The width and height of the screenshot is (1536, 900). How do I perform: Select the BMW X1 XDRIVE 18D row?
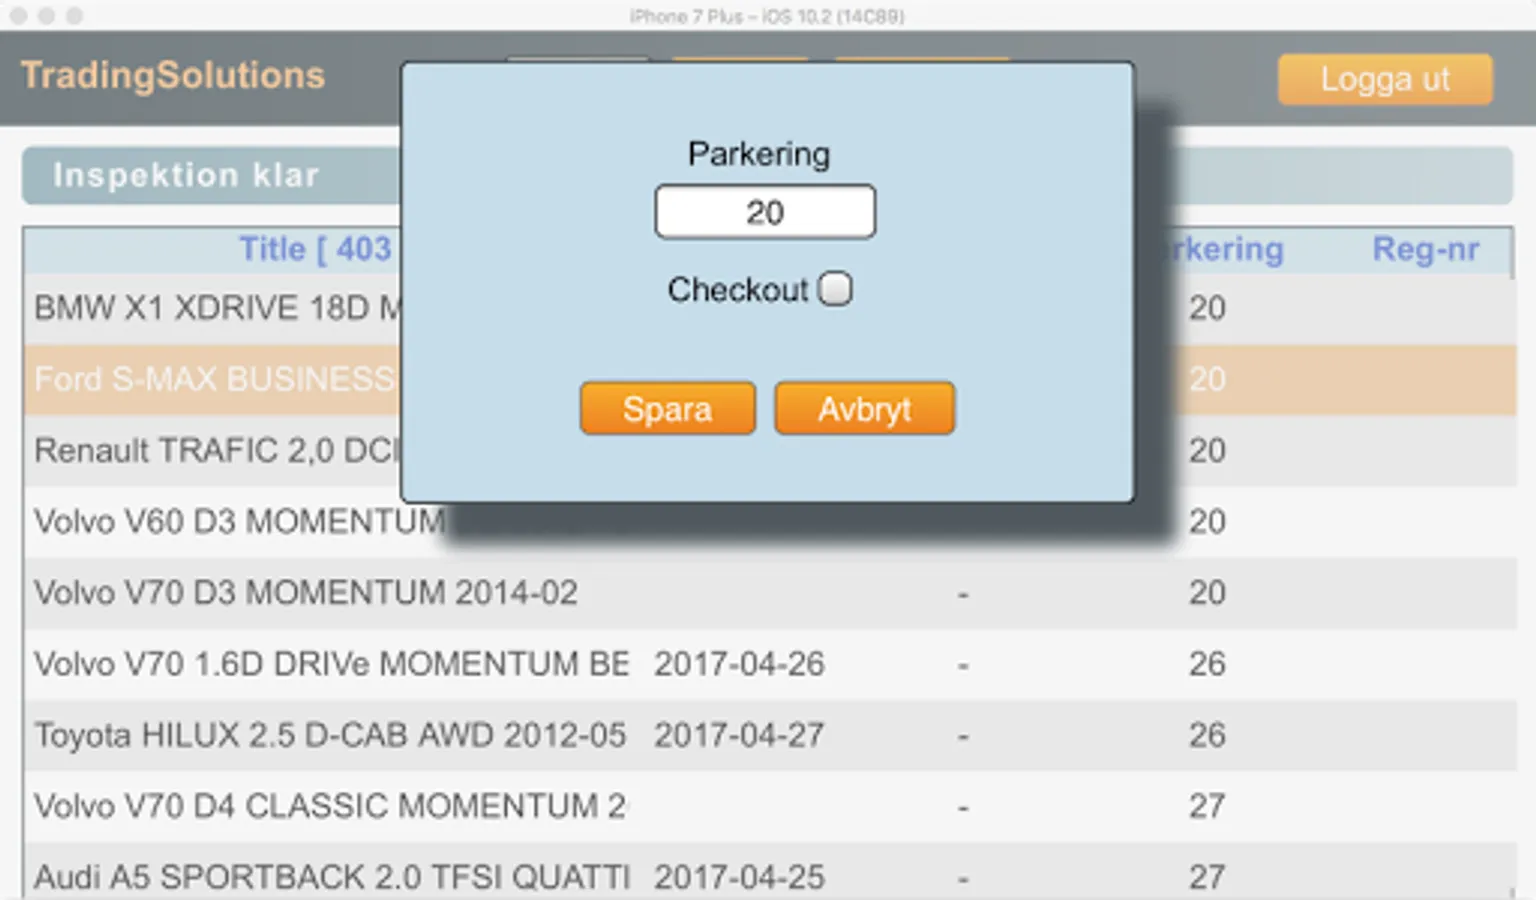coord(770,308)
